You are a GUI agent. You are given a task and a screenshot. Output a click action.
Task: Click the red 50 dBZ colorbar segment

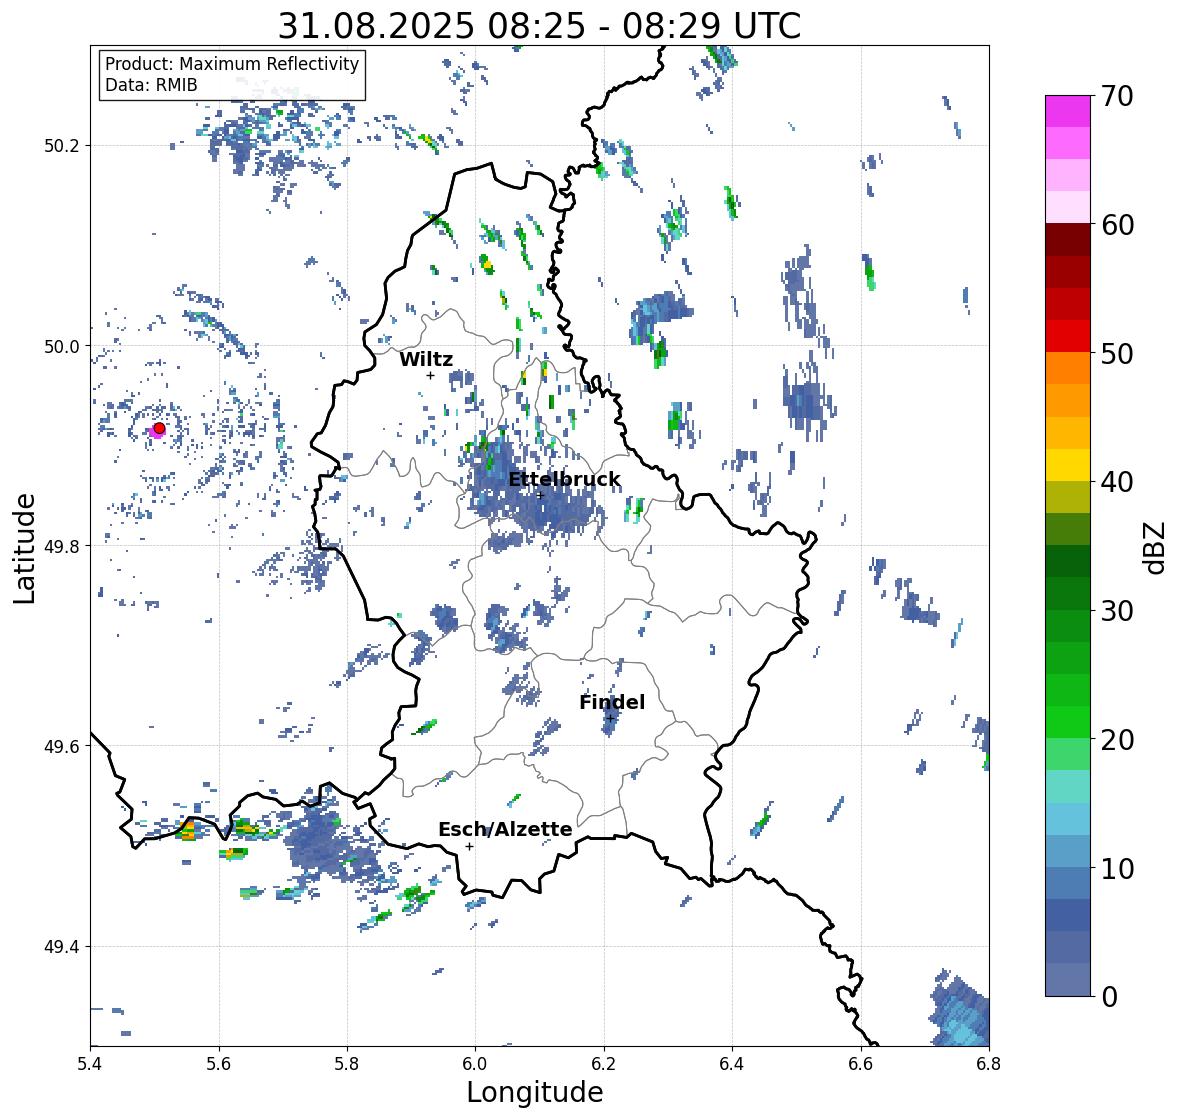coord(1068,336)
